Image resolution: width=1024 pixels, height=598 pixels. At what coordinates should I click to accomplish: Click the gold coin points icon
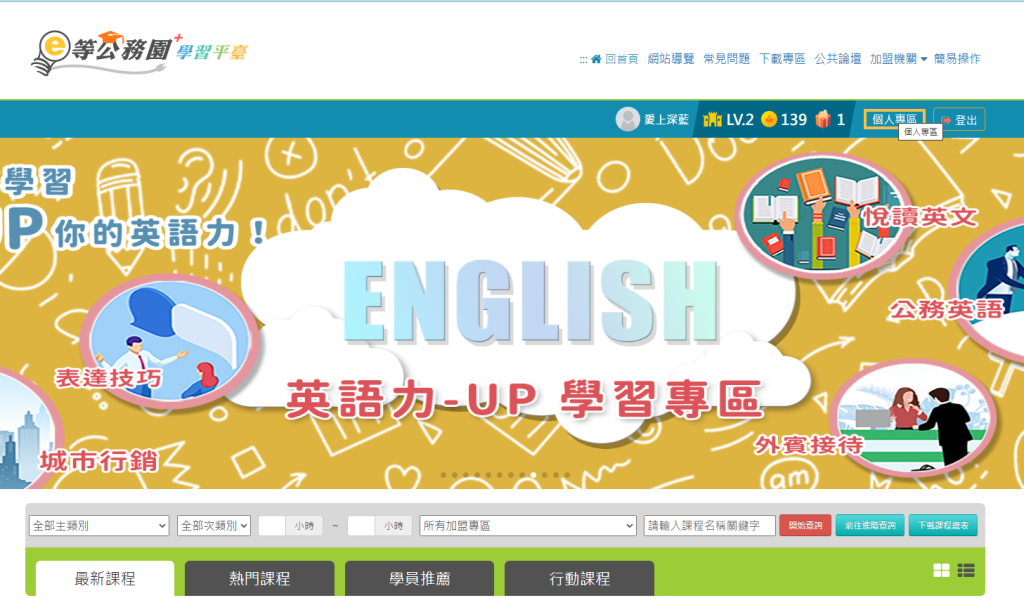click(x=769, y=119)
